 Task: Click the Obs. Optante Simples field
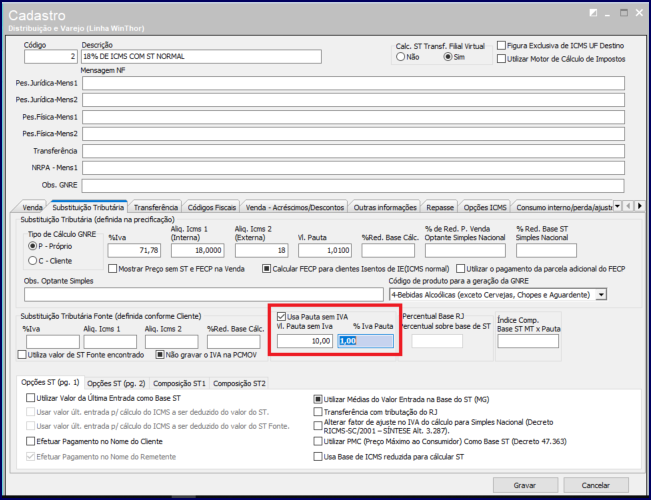click(204, 294)
